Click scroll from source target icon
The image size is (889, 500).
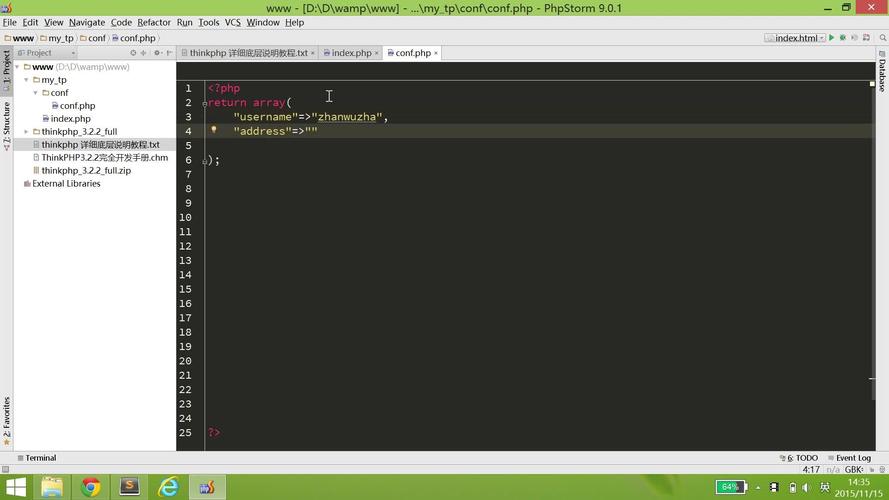click(x=134, y=53)
